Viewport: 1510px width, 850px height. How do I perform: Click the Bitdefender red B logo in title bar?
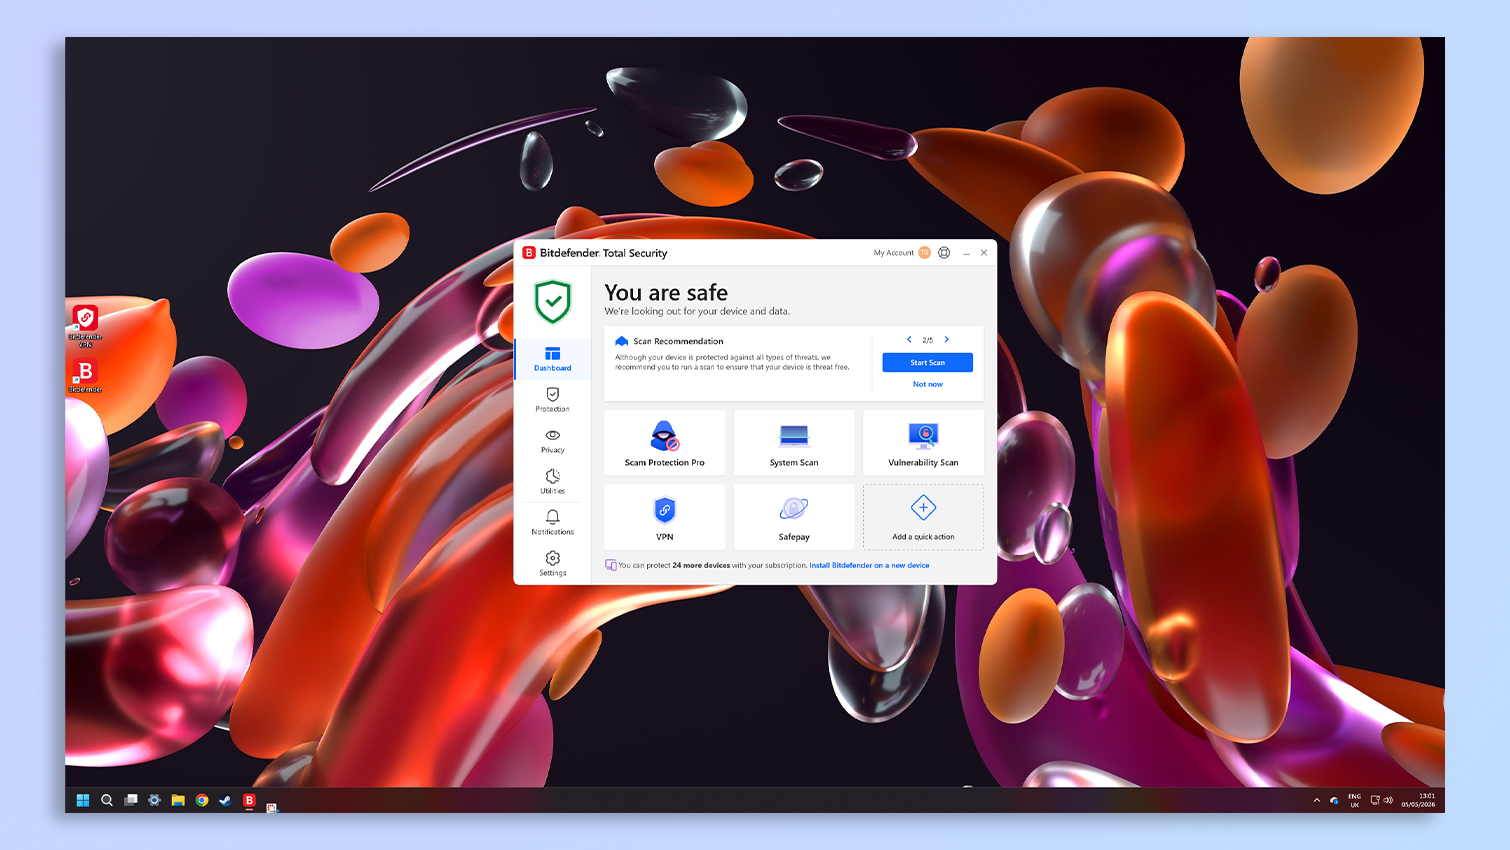pyautogui.click(x=529, y=253)
